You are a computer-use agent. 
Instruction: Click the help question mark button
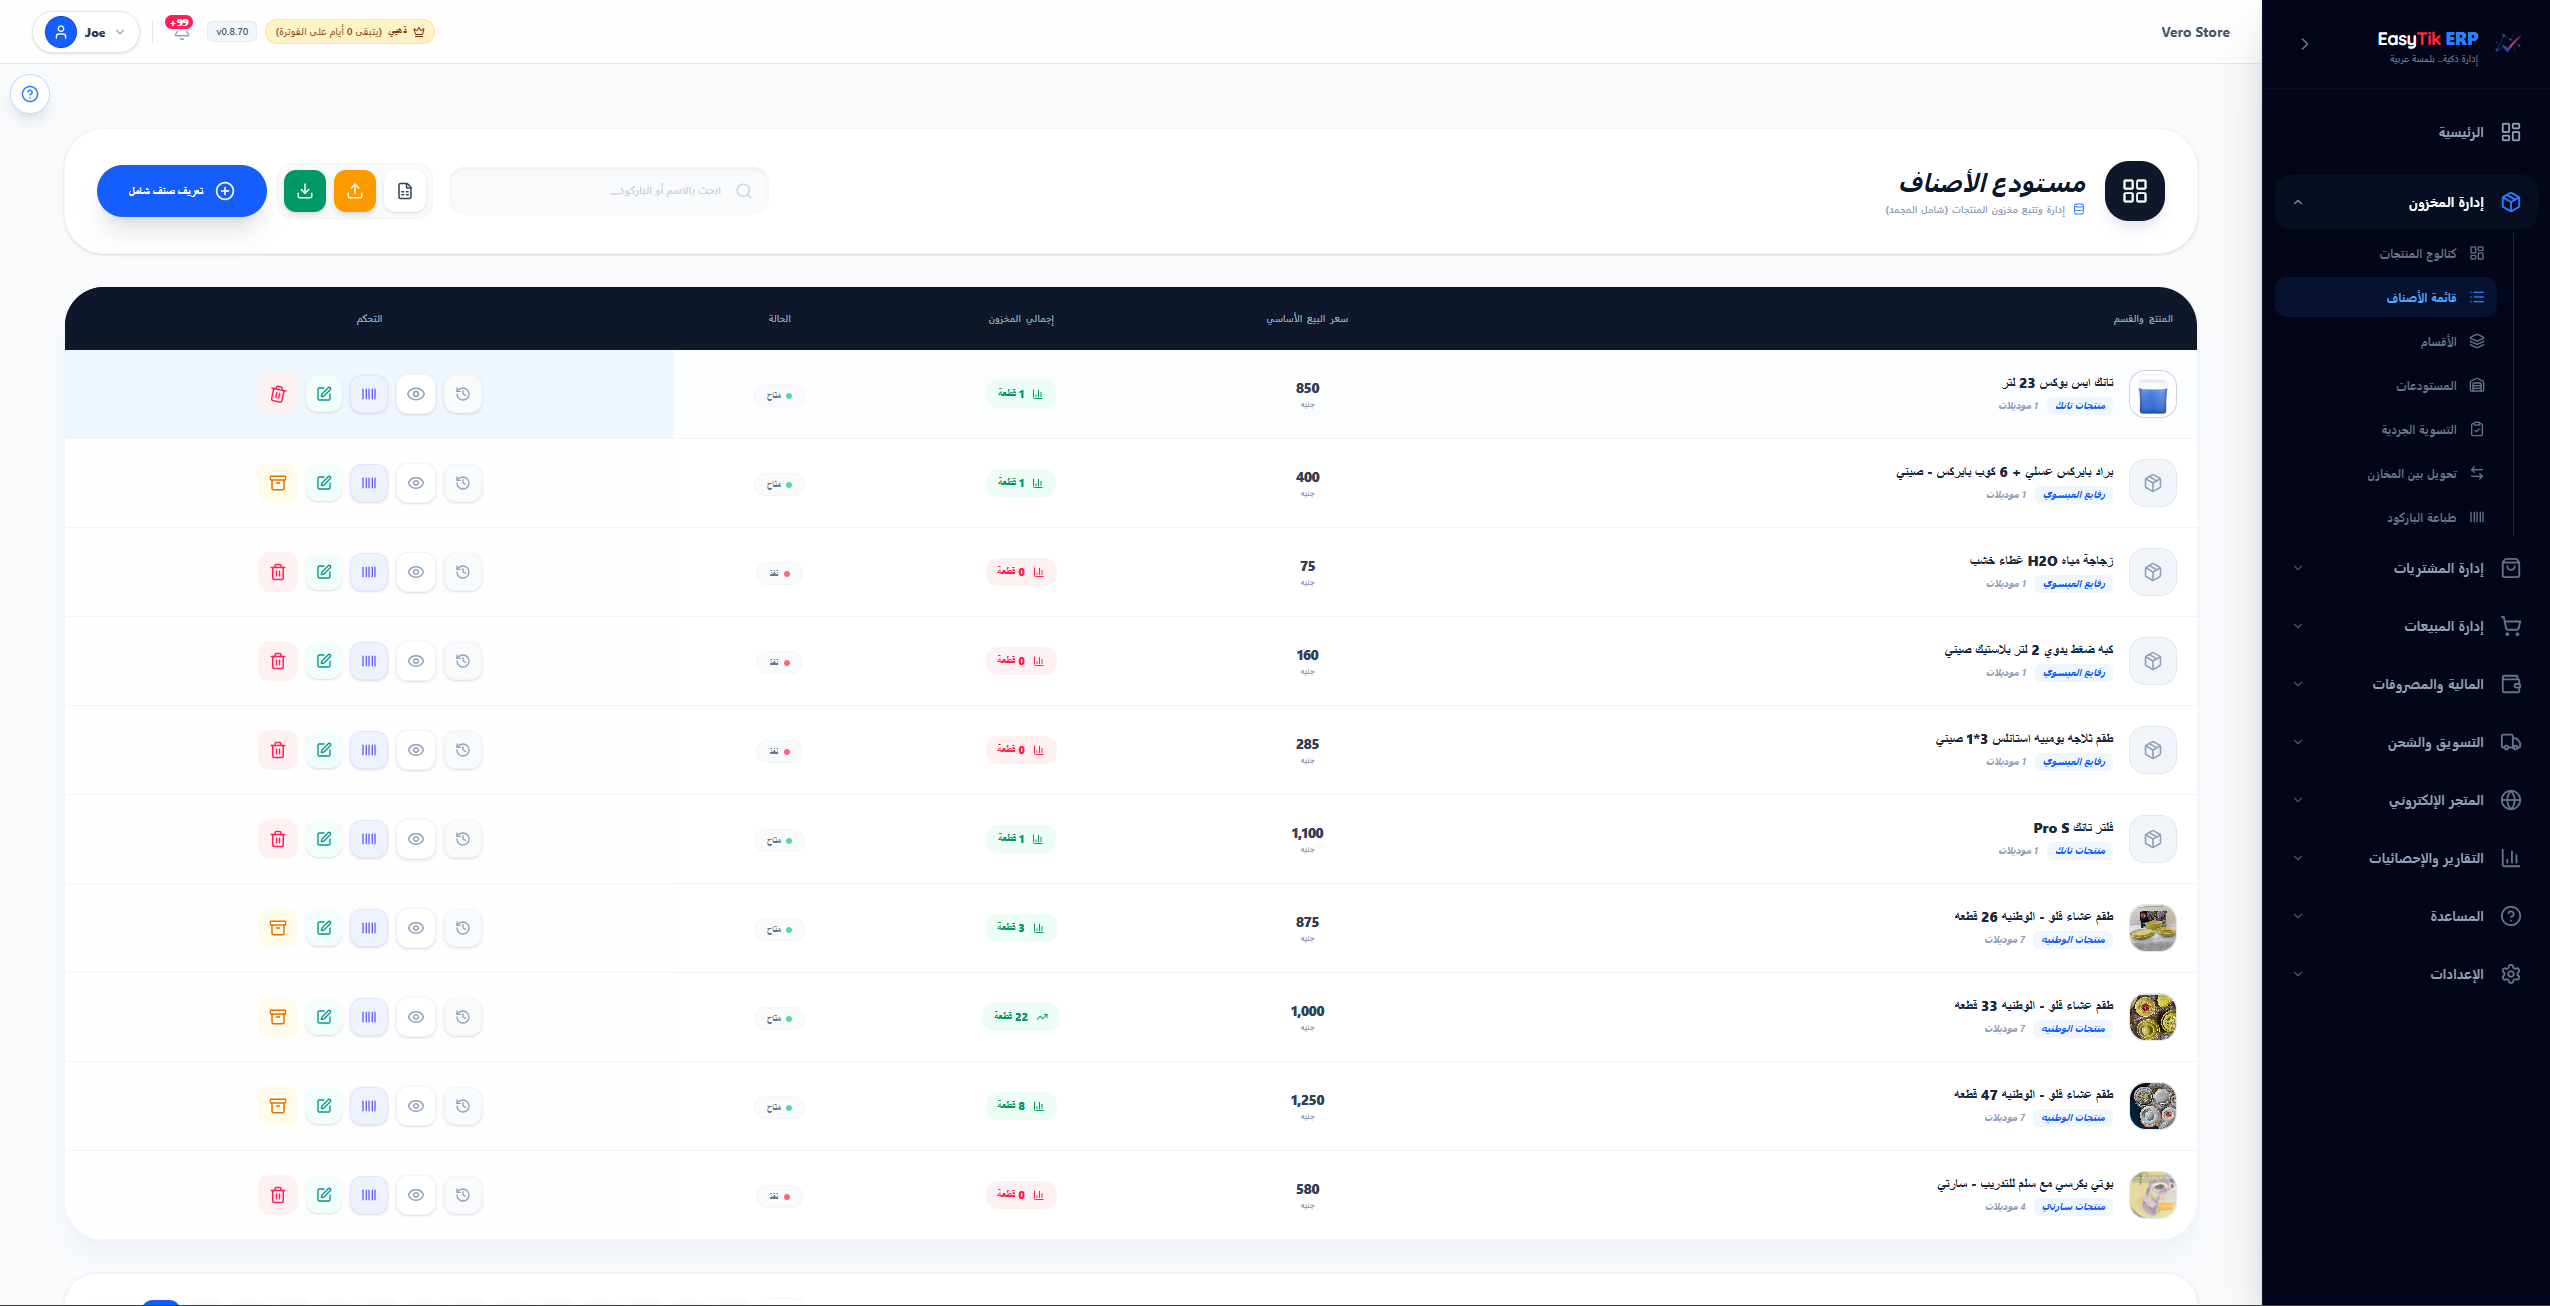[30, 94]
